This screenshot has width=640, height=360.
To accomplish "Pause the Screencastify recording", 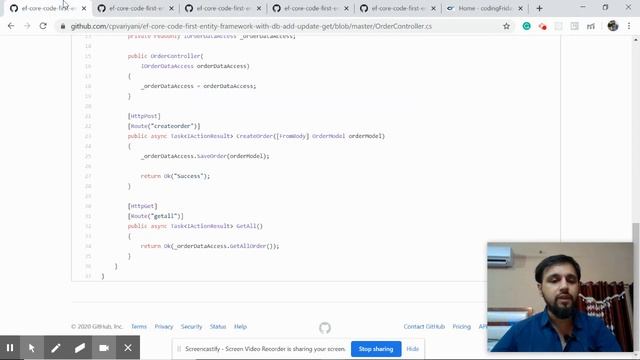I will click(x=10, y=348).
